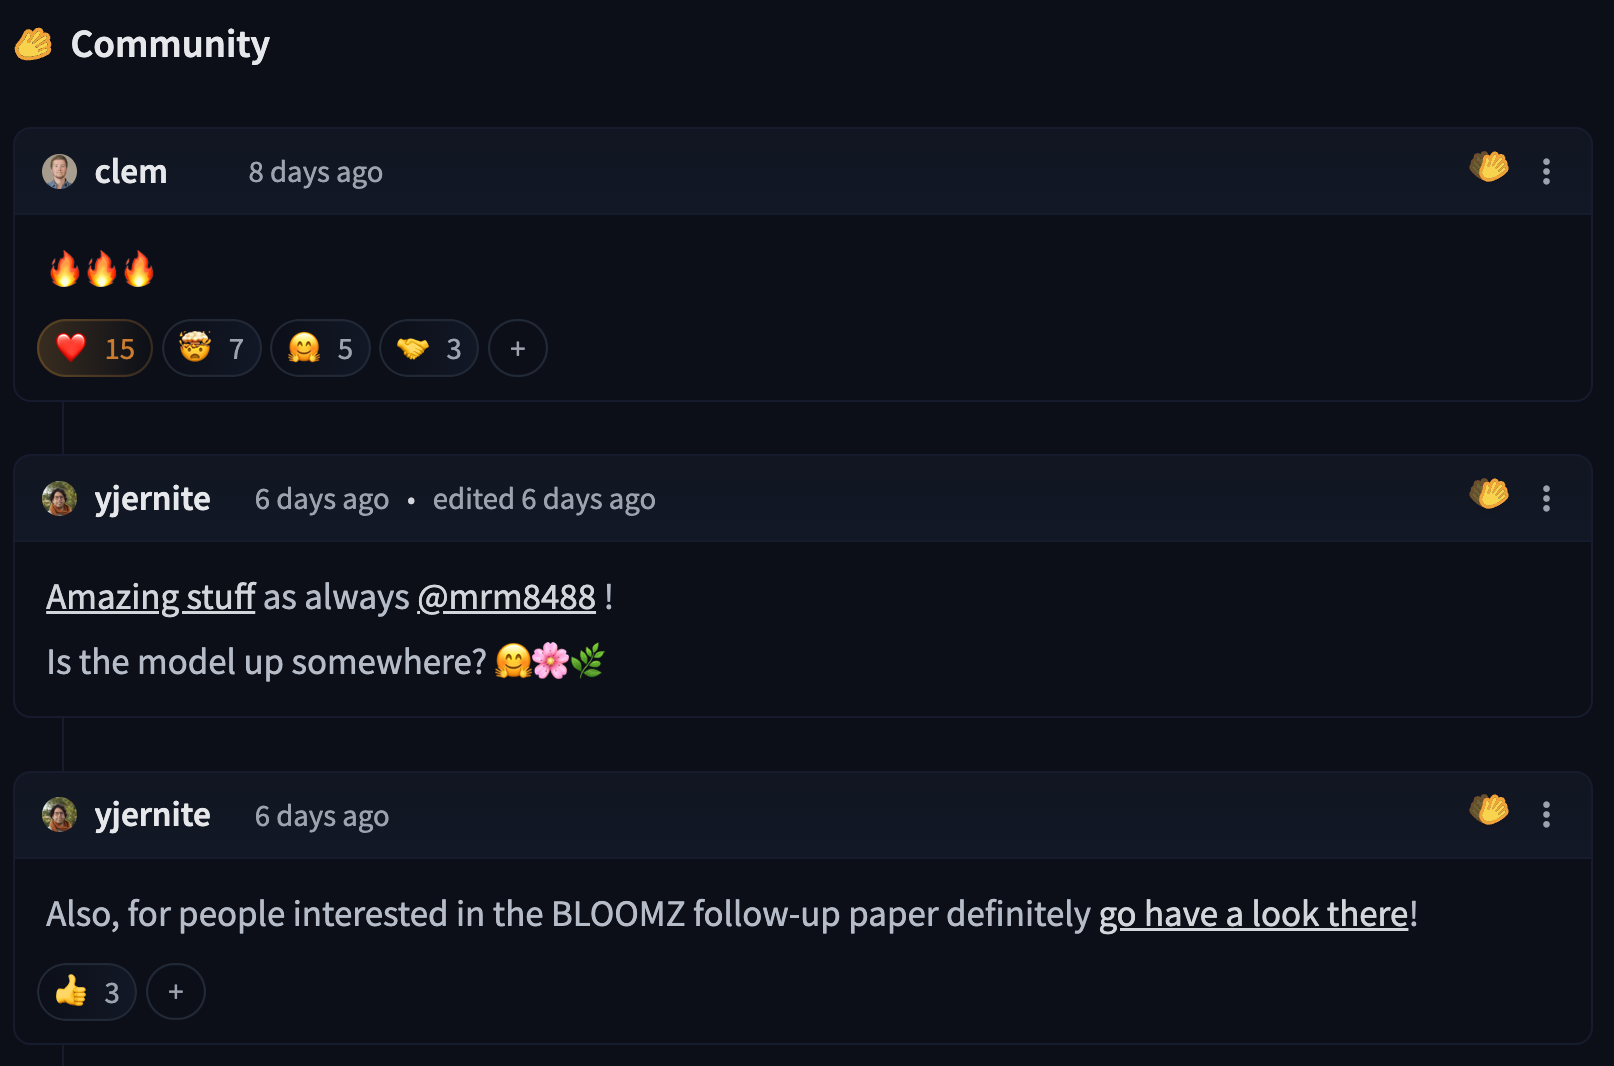Add a reaction to the BLOOMZ comment
Image resolution: width=1614 pixels, height=1066 pixels.
[x=176, y=992]
